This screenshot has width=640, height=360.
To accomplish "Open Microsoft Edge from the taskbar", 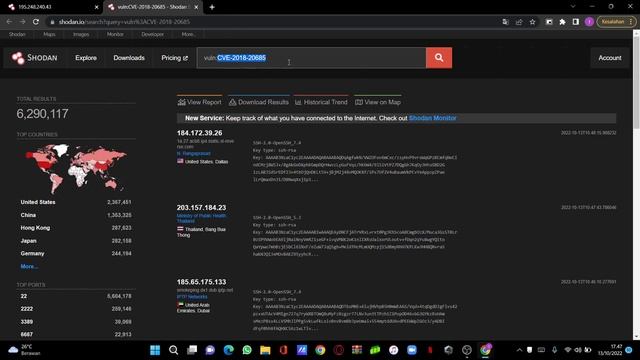I will [229, 350].
